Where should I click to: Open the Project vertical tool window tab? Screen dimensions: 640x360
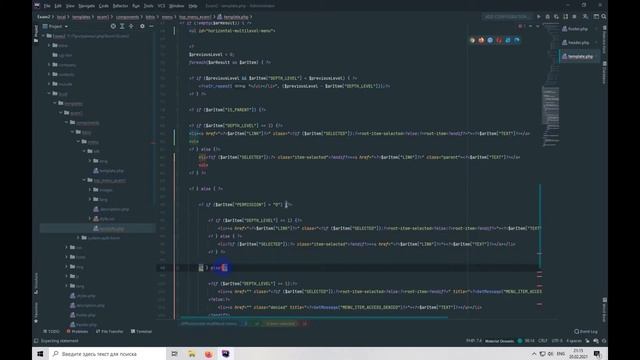pos(36,33)
